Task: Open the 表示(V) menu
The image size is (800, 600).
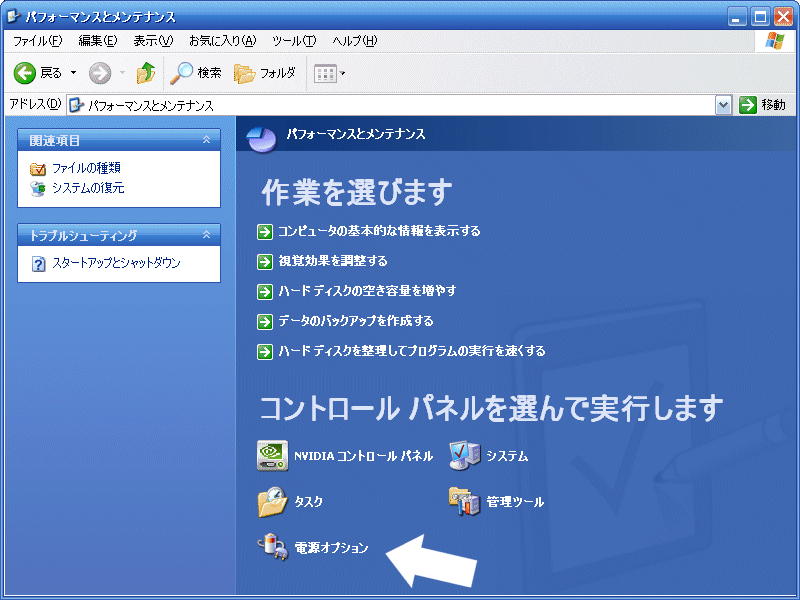Action: 153,41
